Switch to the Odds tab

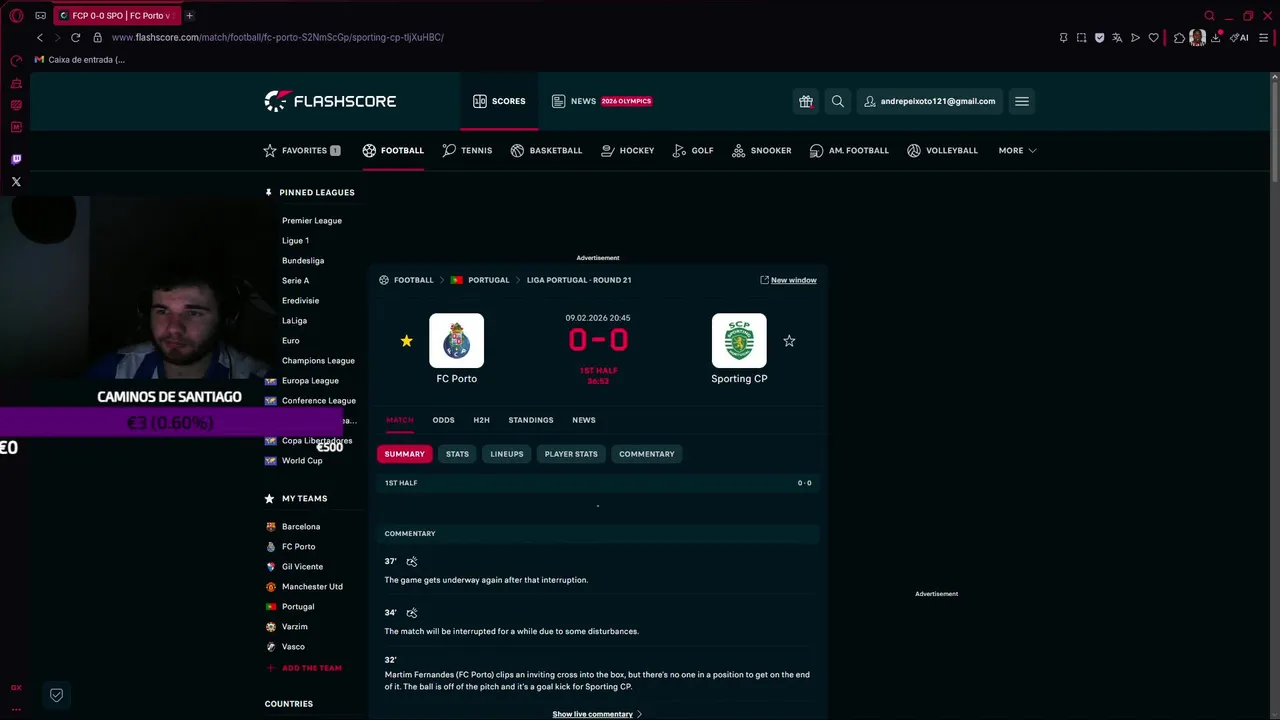point(443,420)
